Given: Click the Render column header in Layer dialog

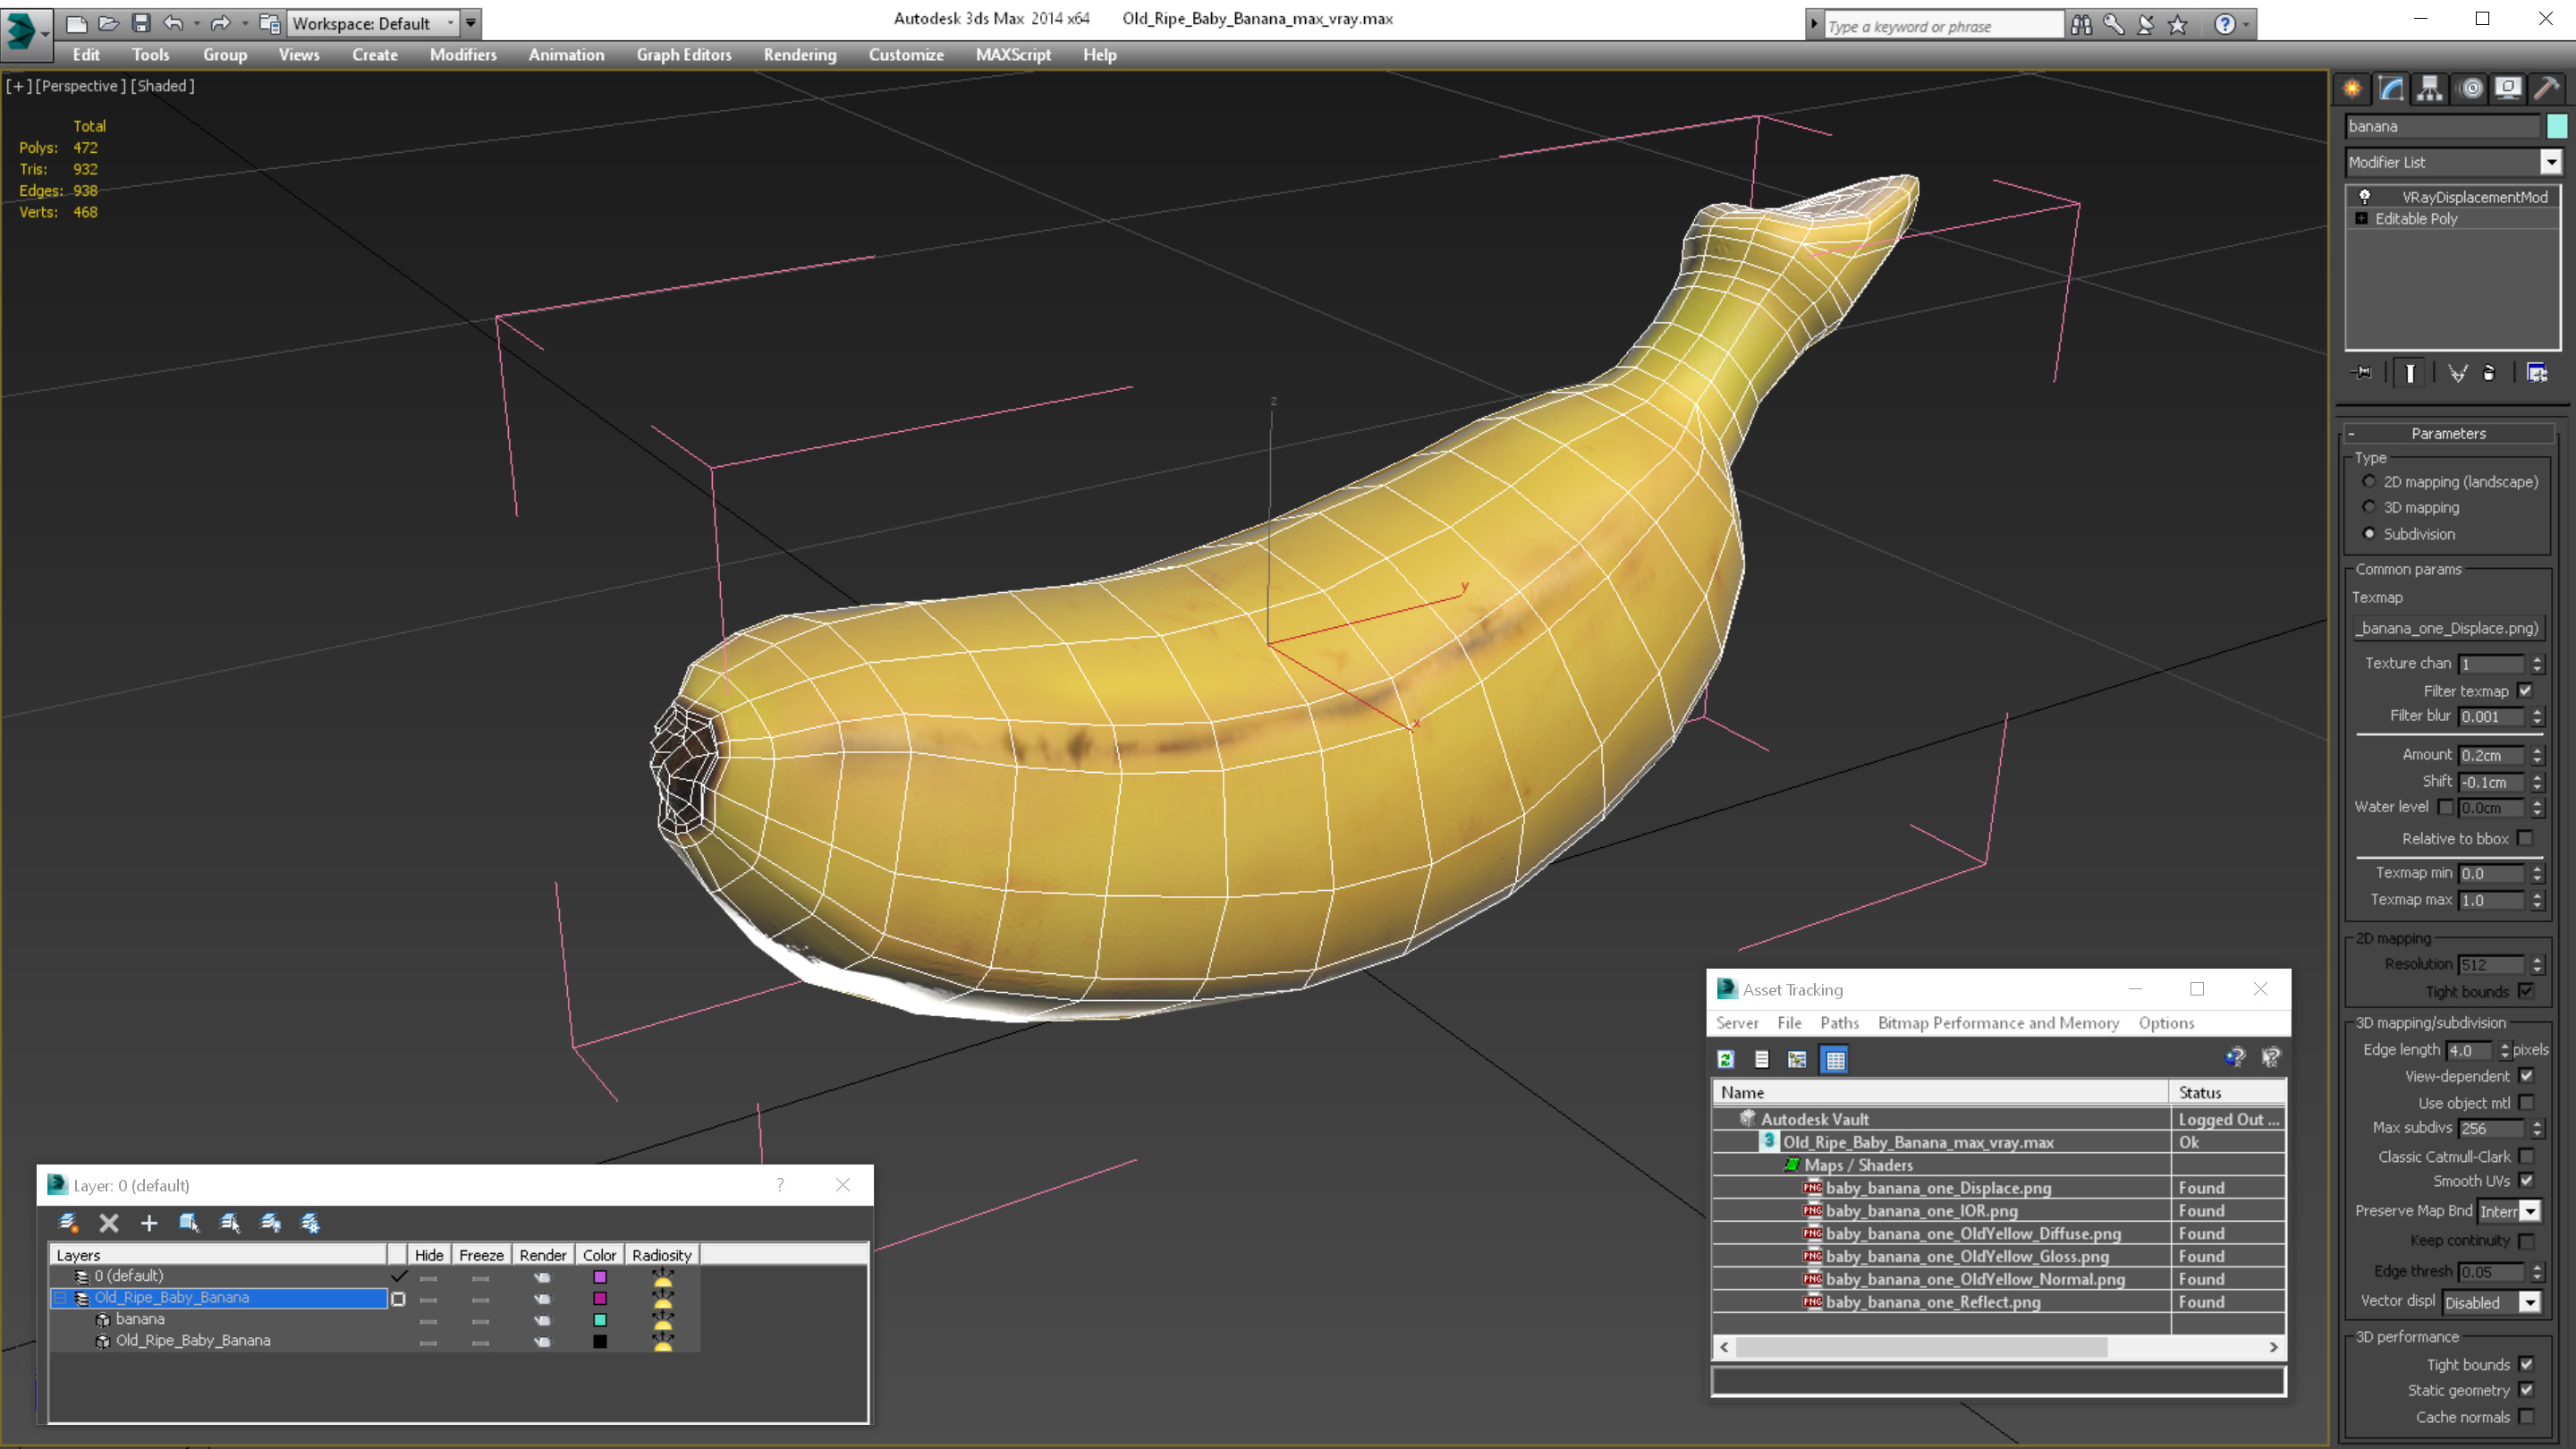Looking at the screenshot, I should (x=543, y=1255).
